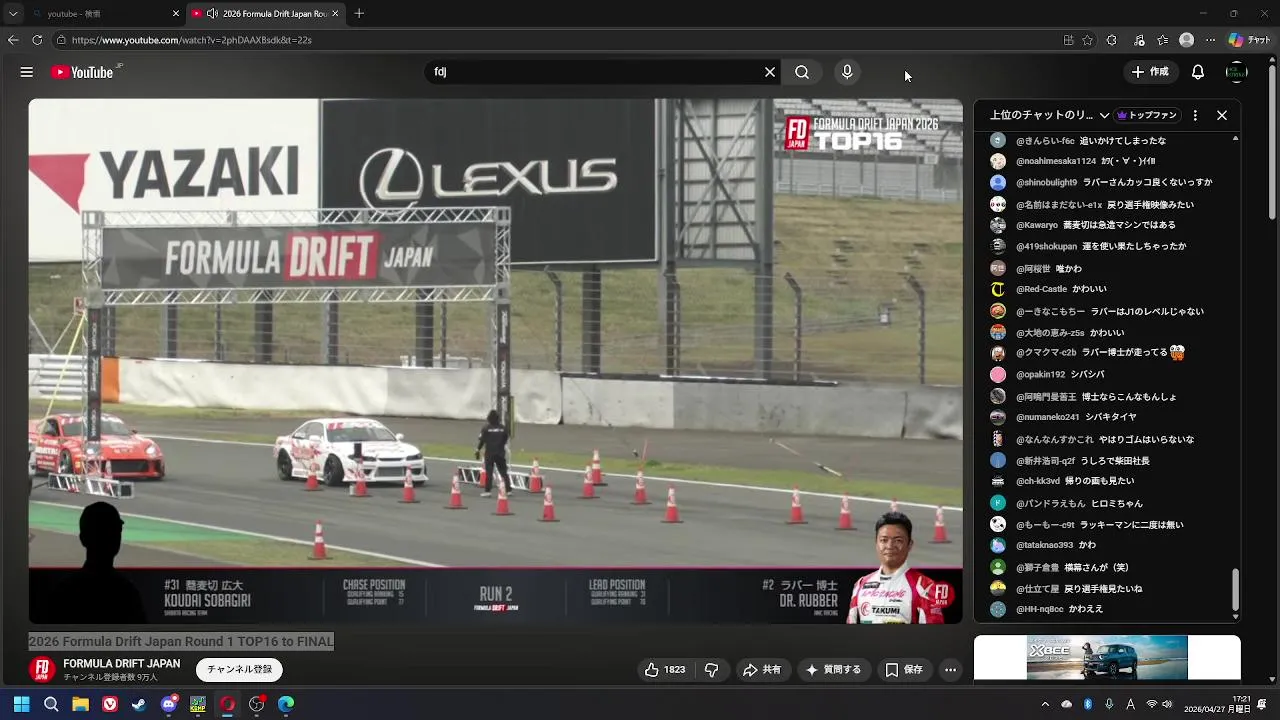Open the channel avatar FD Japan logo
This screenshot has width=1280, height=720.
42,670
